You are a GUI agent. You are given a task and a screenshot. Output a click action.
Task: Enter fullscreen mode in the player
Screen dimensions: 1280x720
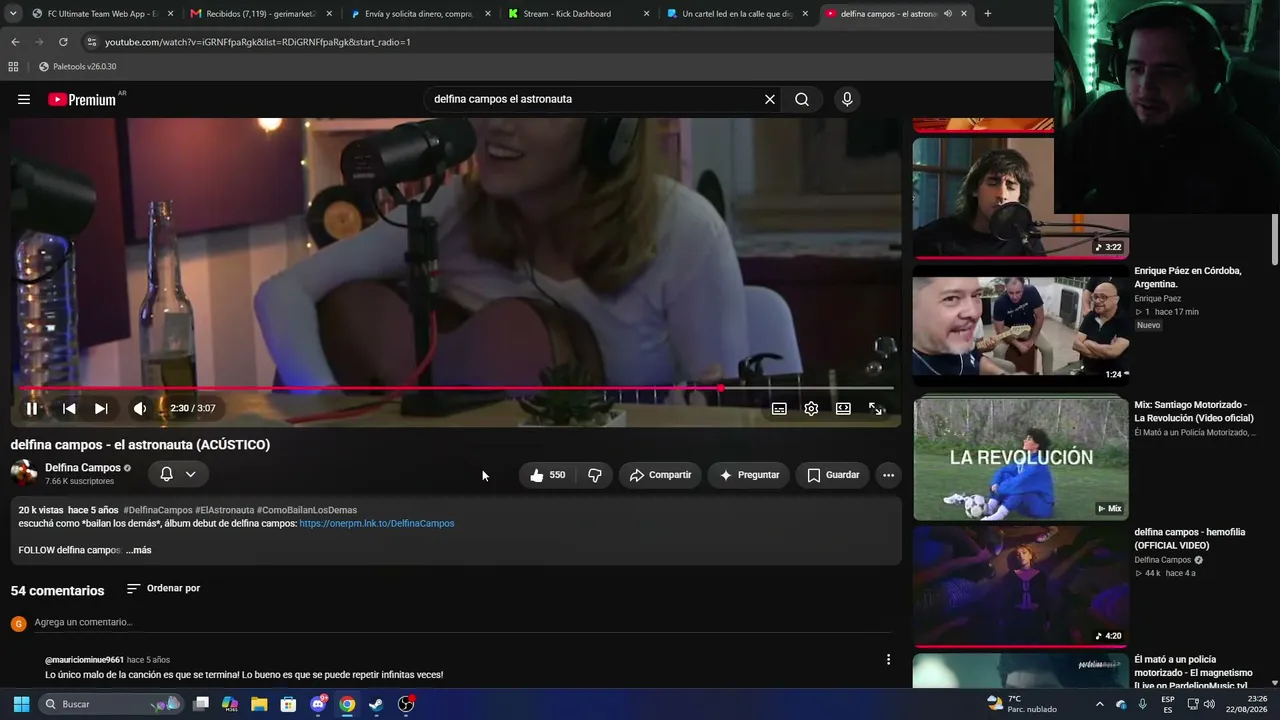[x=875, y=408]
